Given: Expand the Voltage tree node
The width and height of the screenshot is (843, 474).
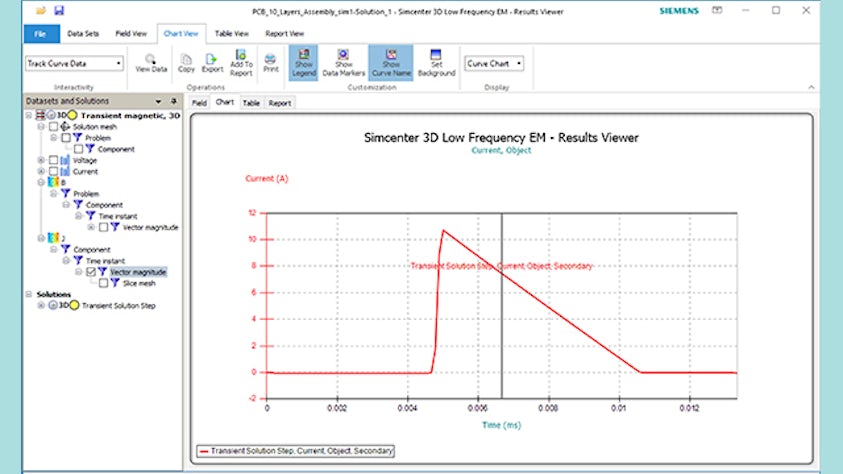Looking at the screenshot, I should (41, 160).
